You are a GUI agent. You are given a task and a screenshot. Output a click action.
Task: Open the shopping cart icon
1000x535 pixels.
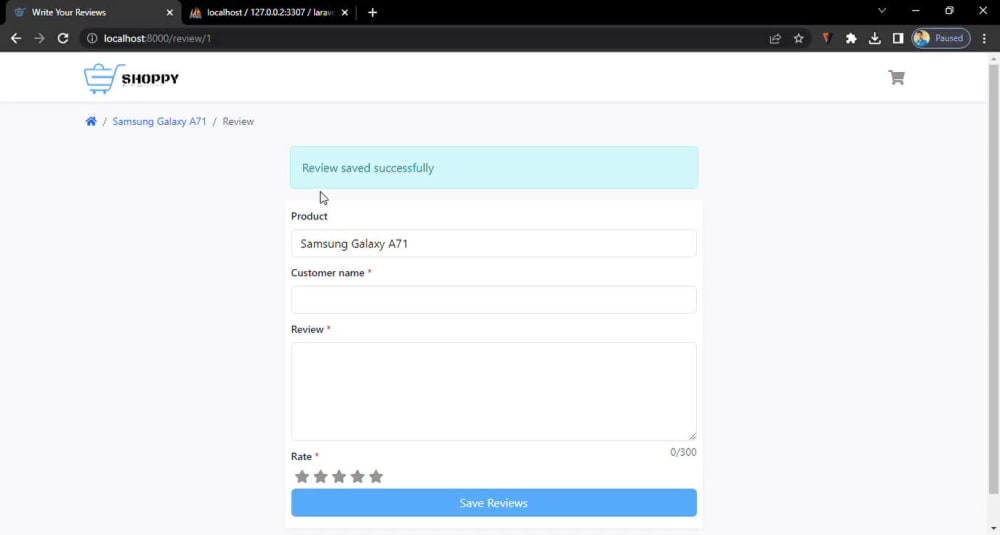pos(896,77)
